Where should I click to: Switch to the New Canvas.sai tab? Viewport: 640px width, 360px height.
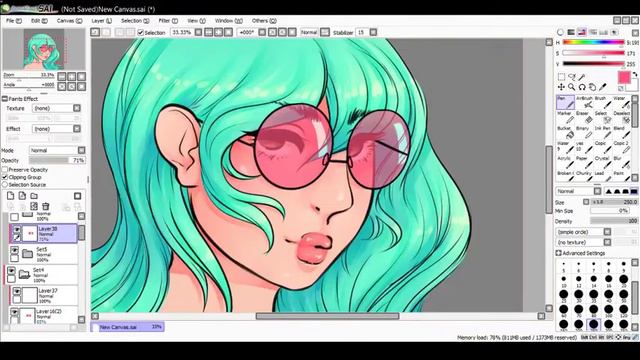coord(127,327)
